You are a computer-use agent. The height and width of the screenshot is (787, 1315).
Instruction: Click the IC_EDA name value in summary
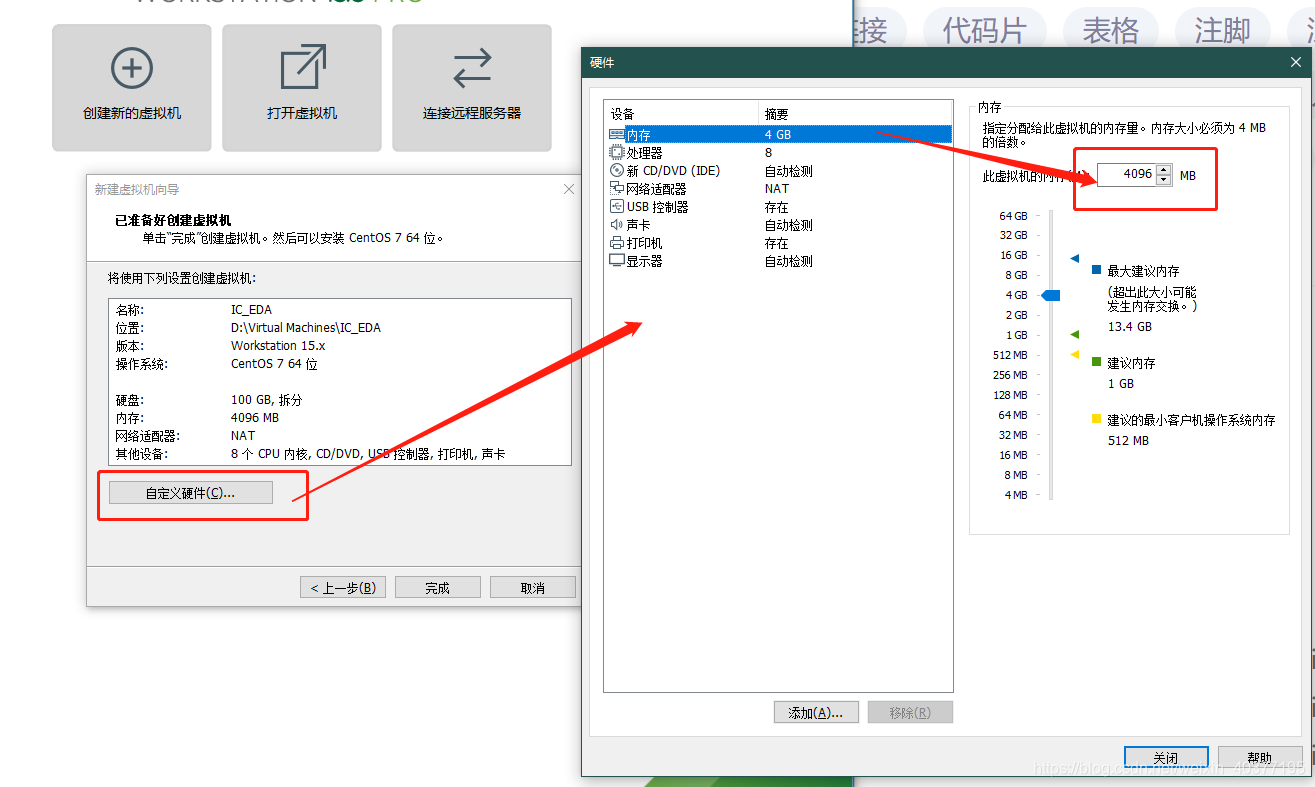tap(251, 310)
